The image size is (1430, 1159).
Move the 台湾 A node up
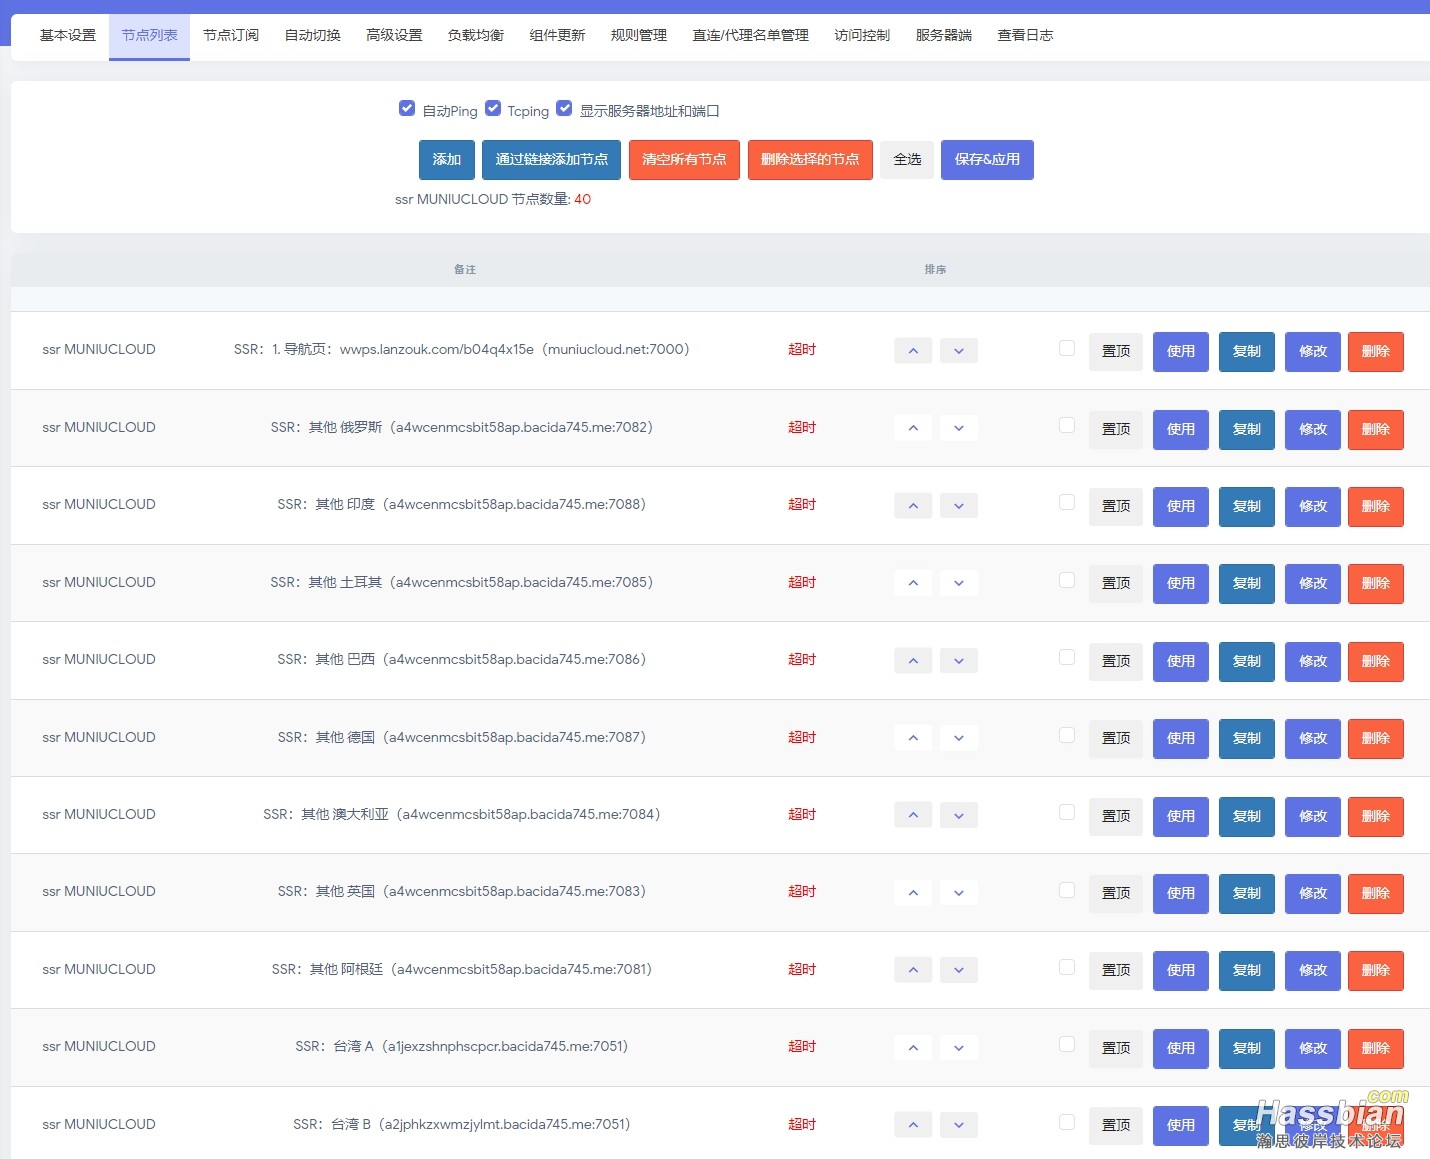913,1048
